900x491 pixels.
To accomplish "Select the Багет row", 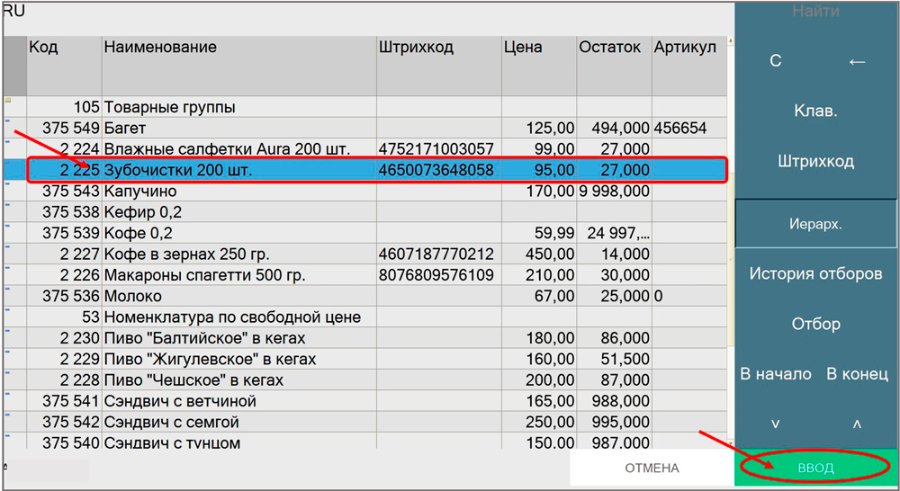I will [x=365, y=128].
